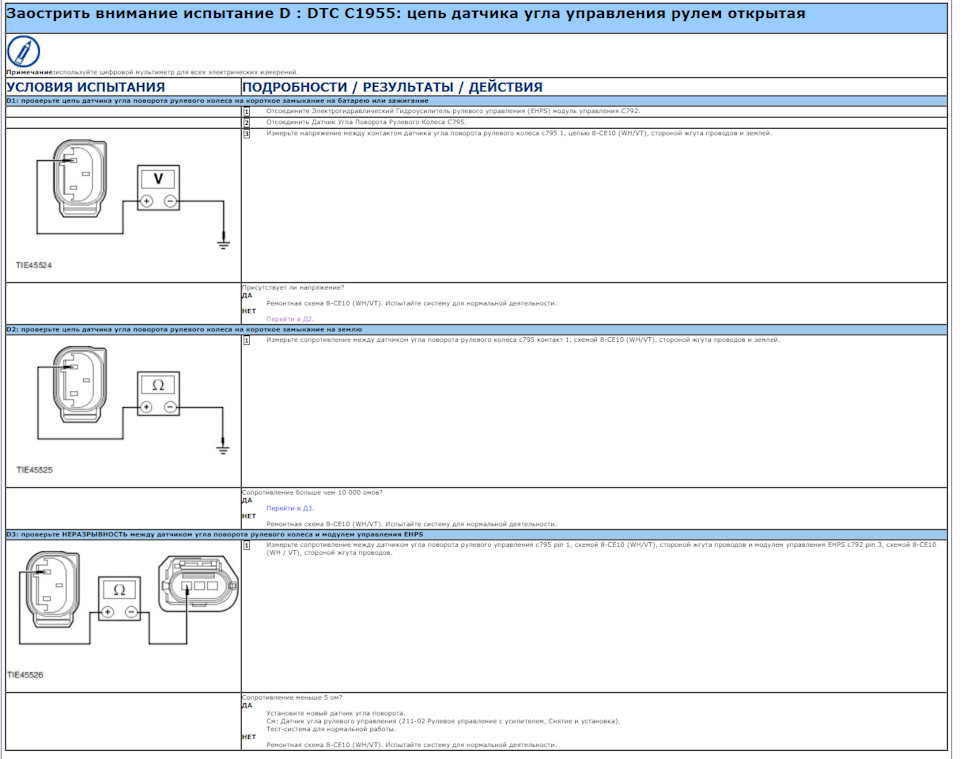
Task: Click the question 'Сопротивление меньше 5 ом?'
Action: 292,698
